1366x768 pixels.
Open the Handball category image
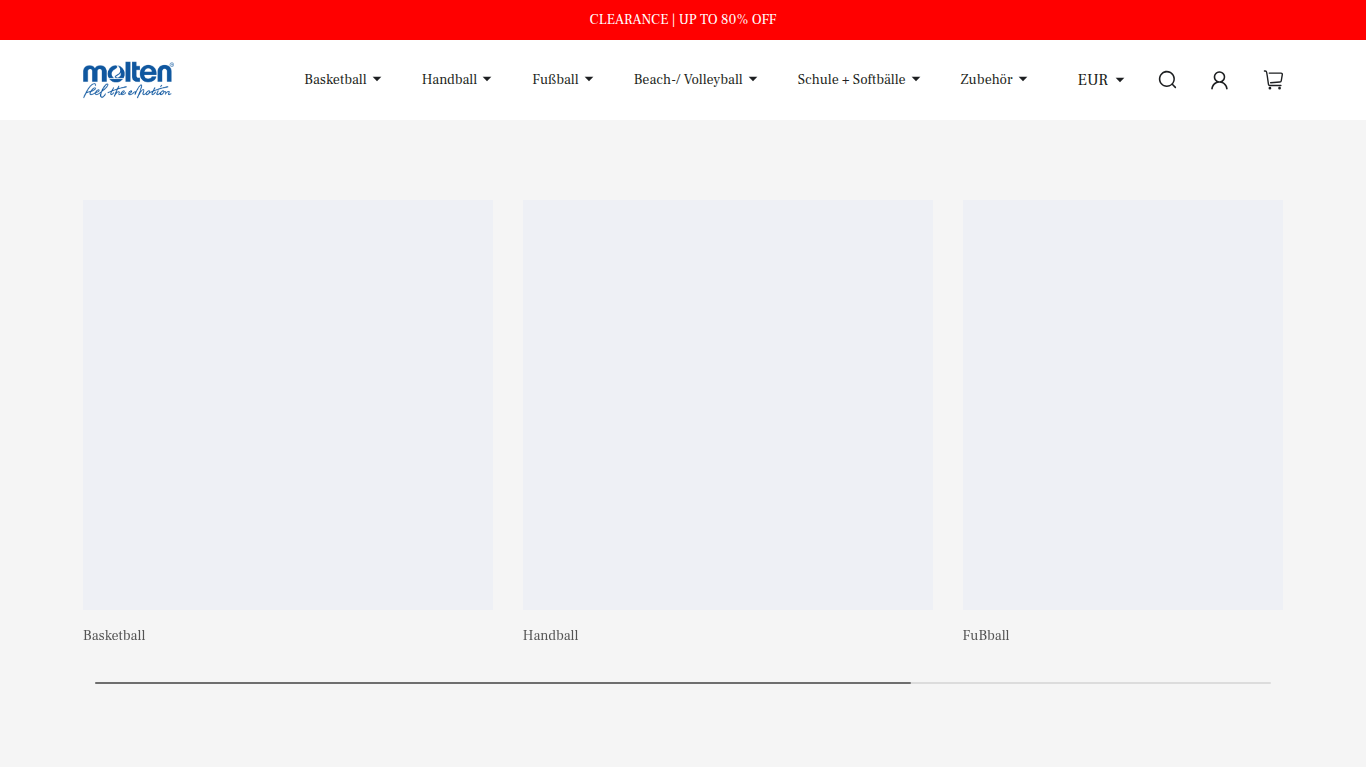[728, 405]
